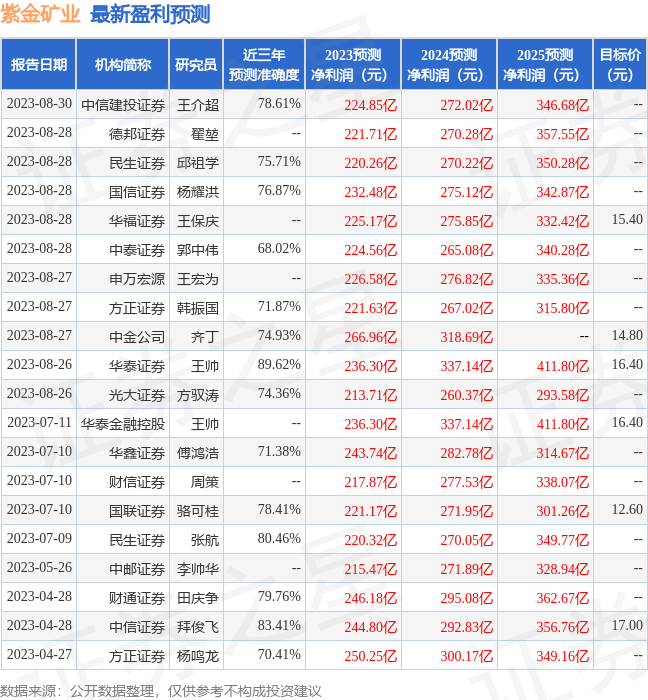Select the 报告日期 column header
The image size is (648, 700).
[39, 64]
